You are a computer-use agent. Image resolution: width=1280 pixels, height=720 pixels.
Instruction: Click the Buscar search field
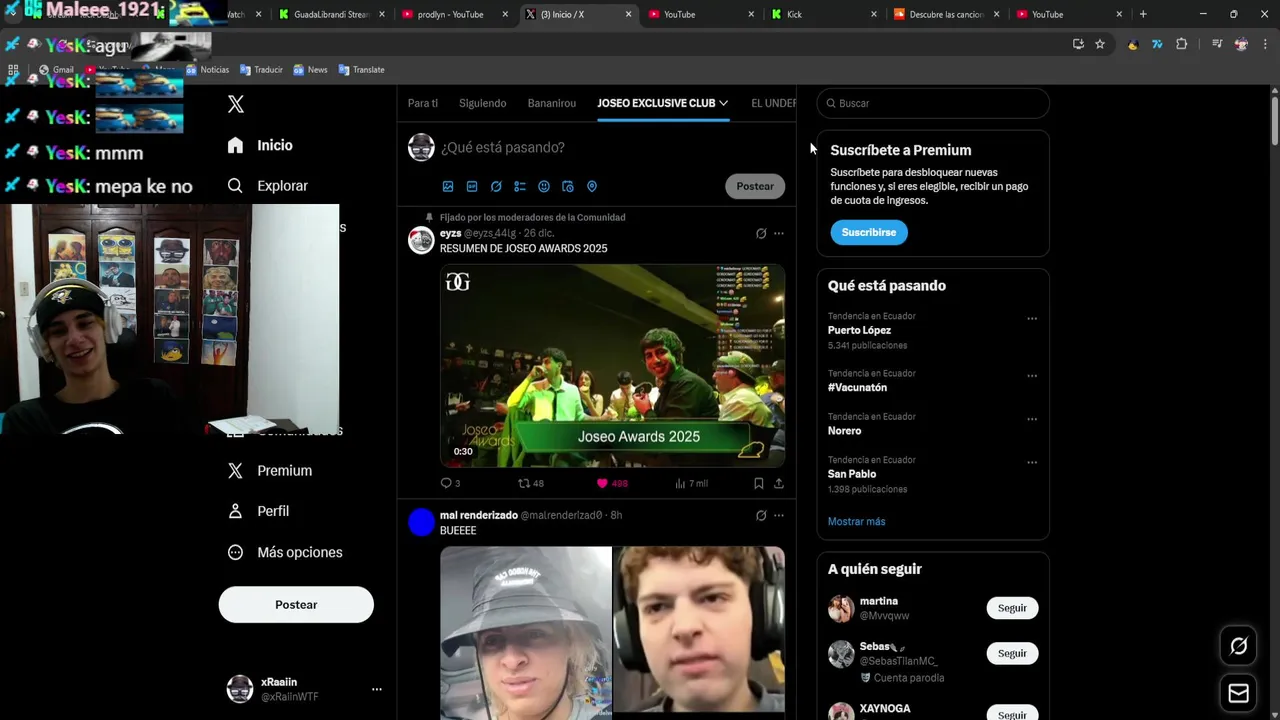pyautogui.click(x=933, y=103)
